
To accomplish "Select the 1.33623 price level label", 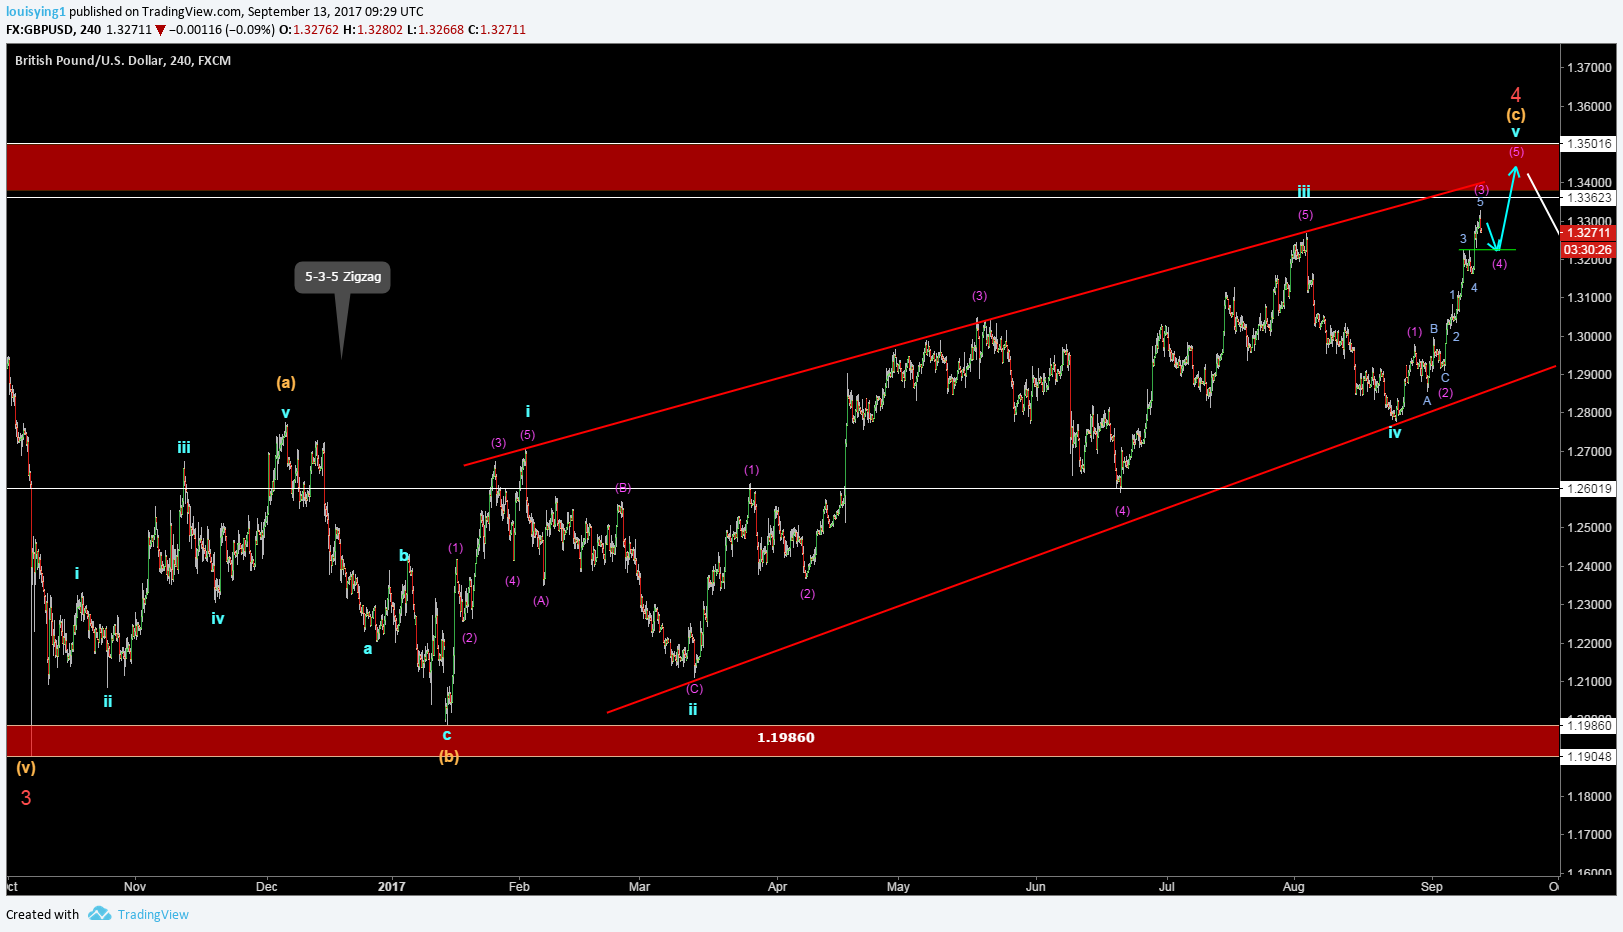I will coord(1589,198).
